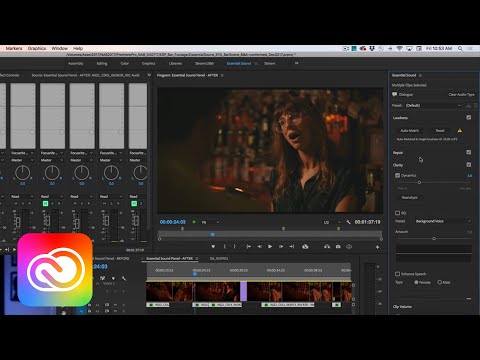This screenshot has height=360, width=480.
Task: Click the Reset loudness button
Action: [440, 130]
